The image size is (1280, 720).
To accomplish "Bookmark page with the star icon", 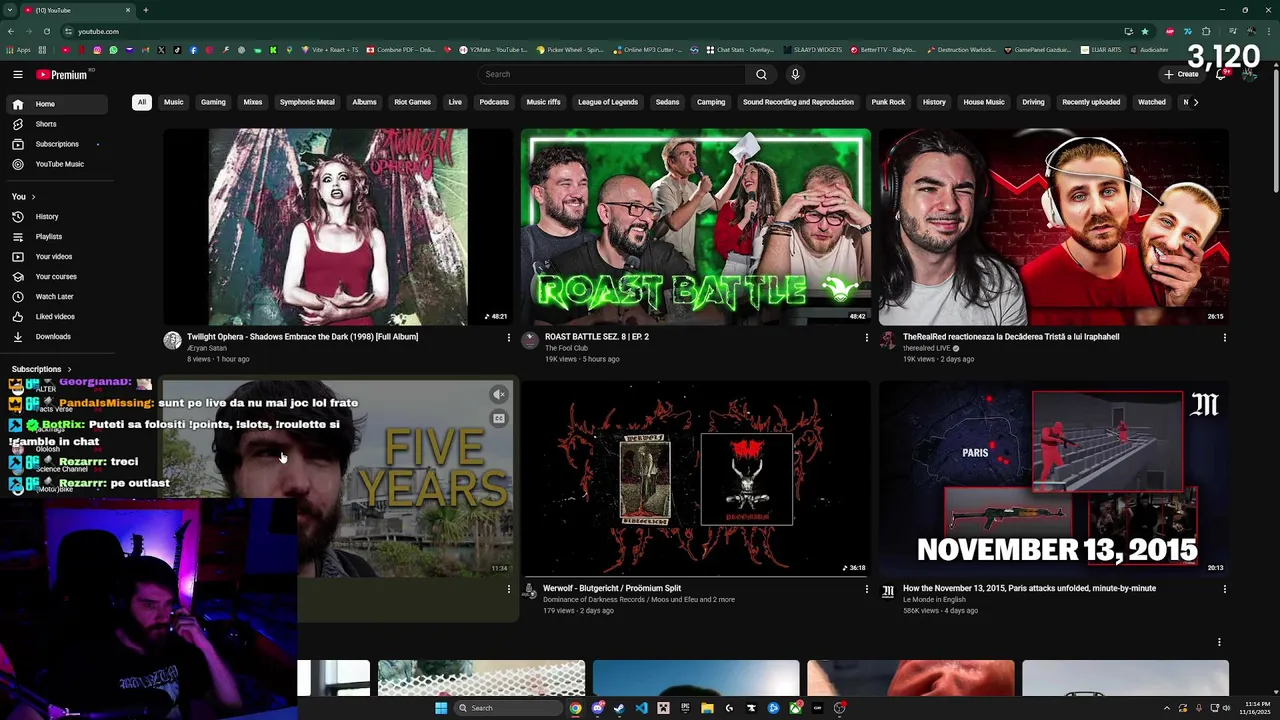I will pos(1145,31).
